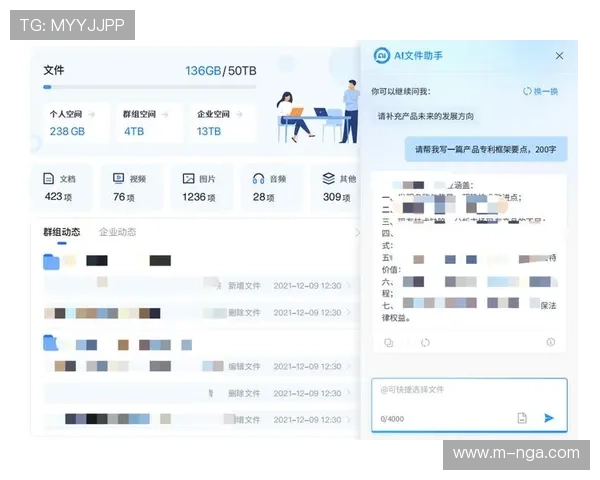Image resolution: width=600 pixels, height=480 pixels.
Task: Open 群组空间 4TB card
Action: tap(150, 123)
